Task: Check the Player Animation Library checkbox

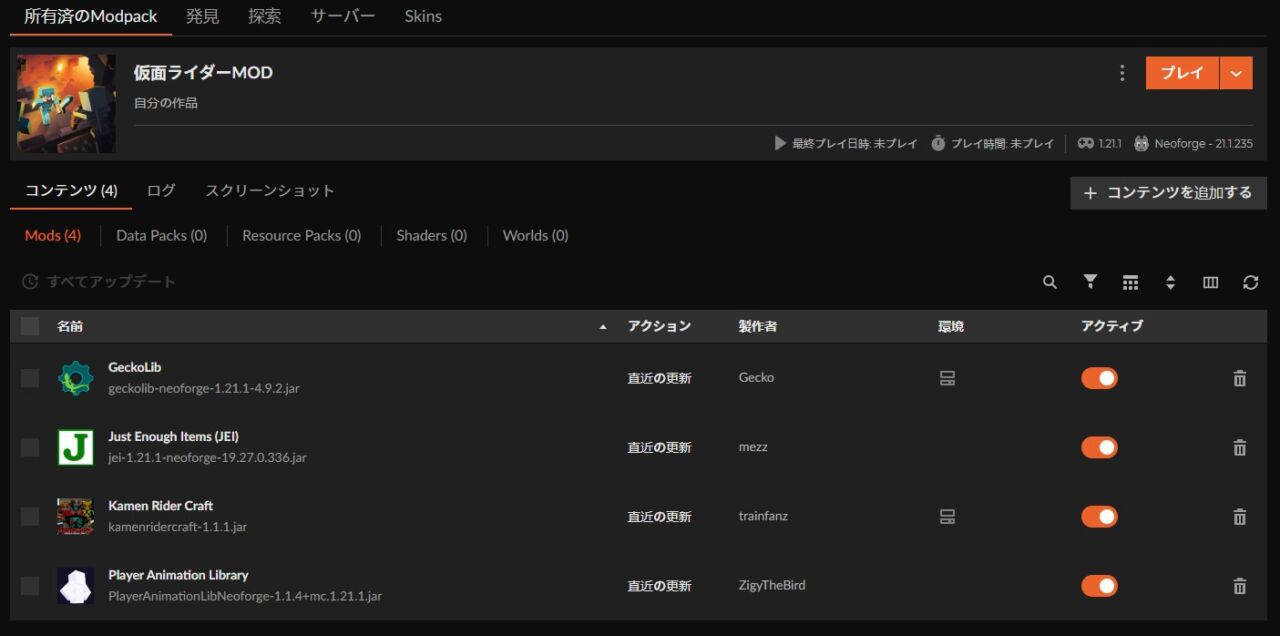Action: click(30, 586)
